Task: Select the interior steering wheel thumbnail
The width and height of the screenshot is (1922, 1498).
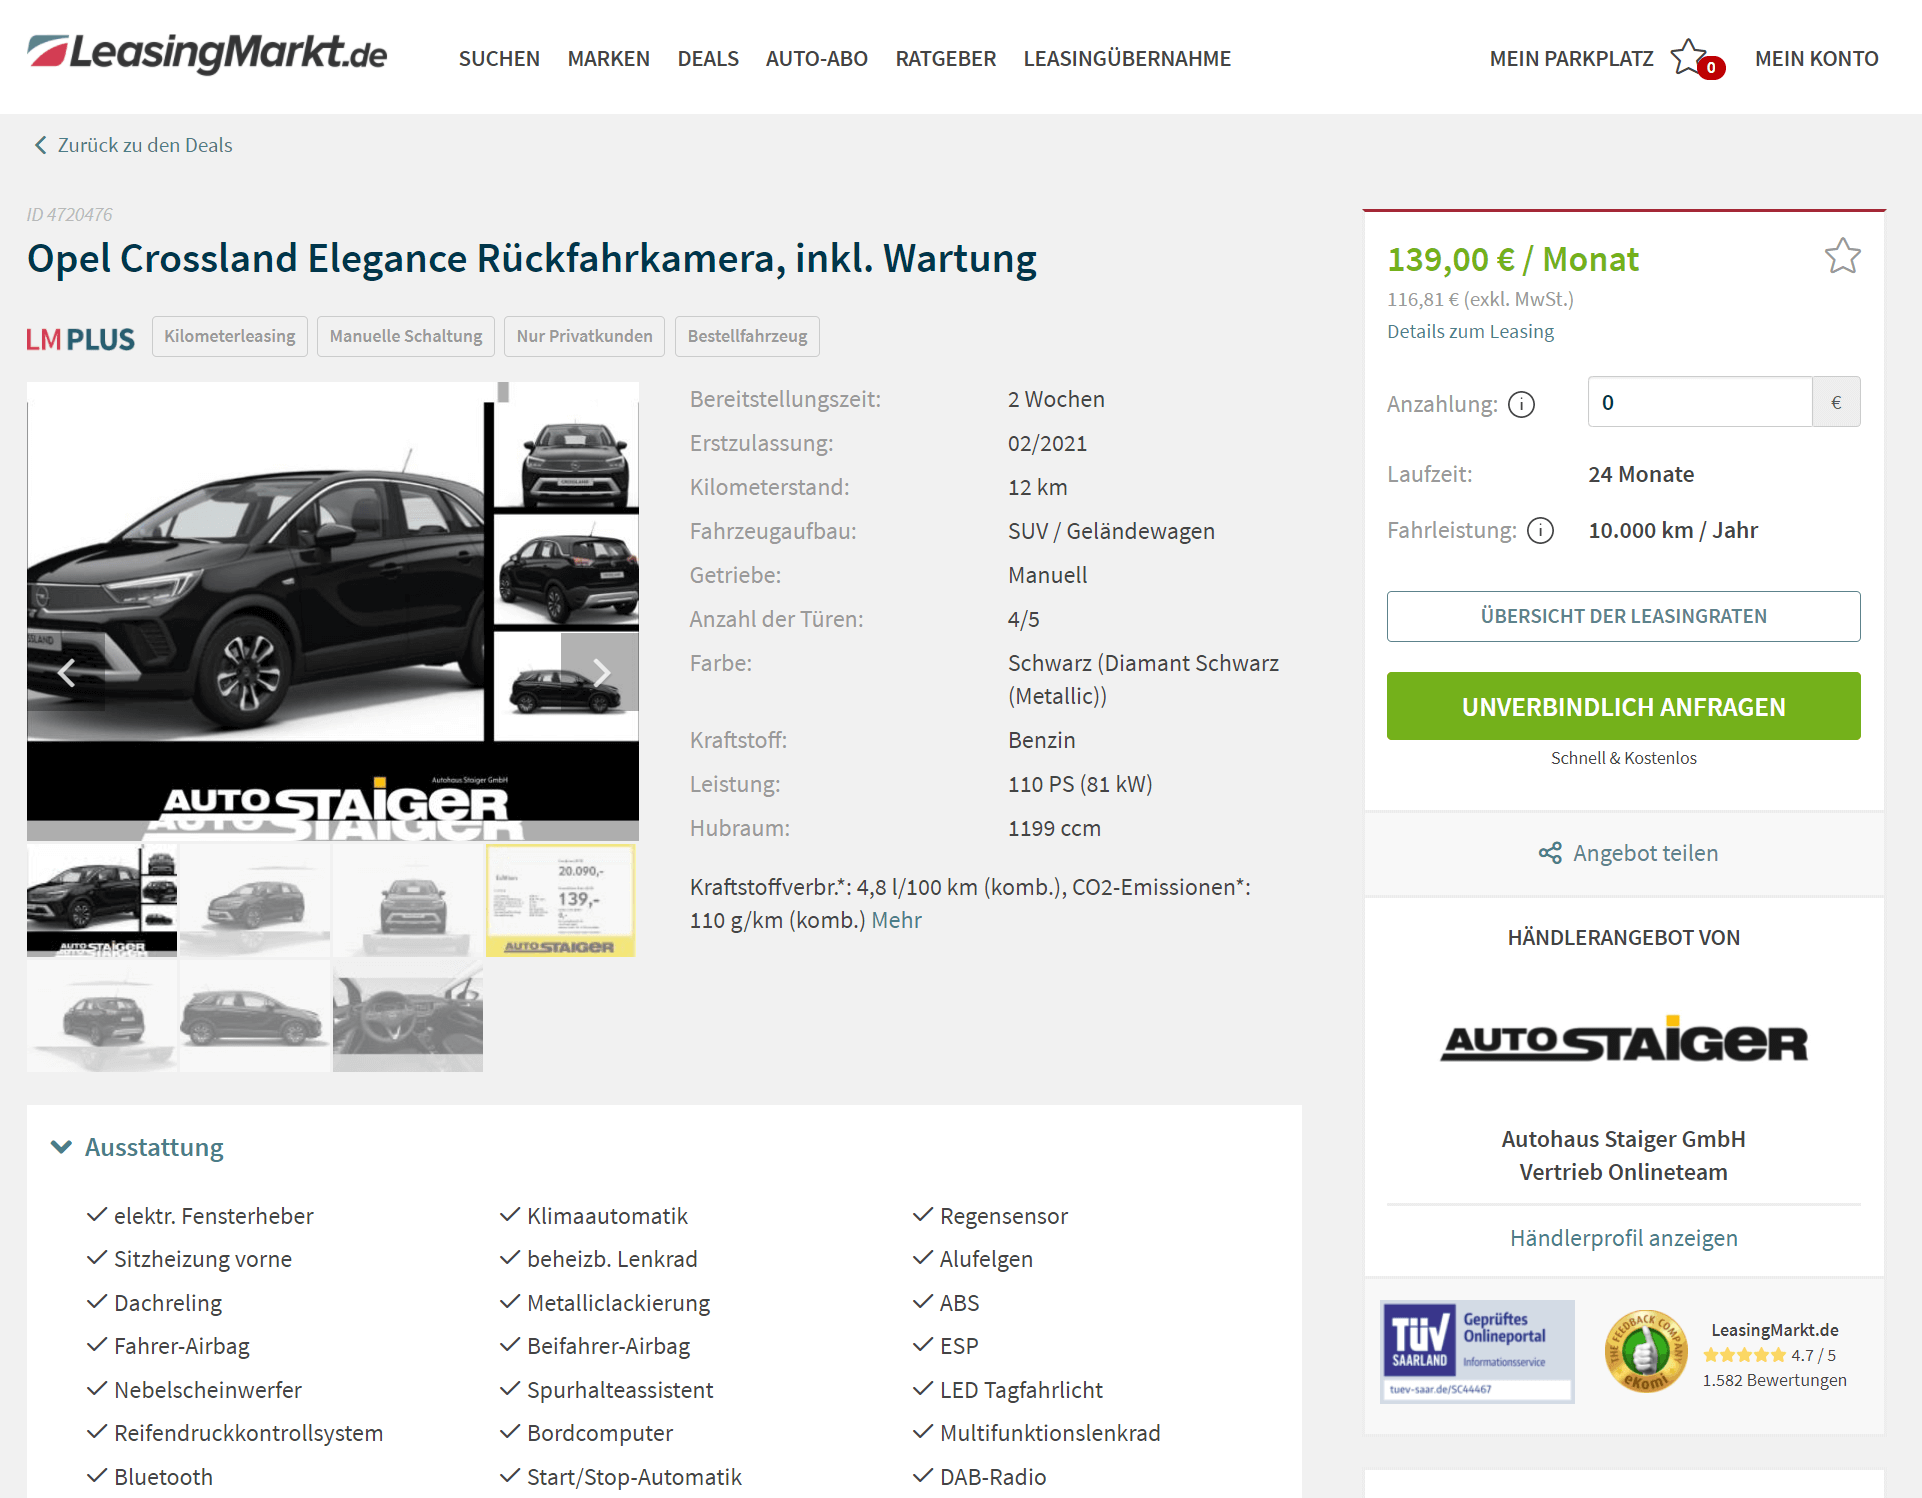Action: pyautogui.click(x=408, y=1016)
